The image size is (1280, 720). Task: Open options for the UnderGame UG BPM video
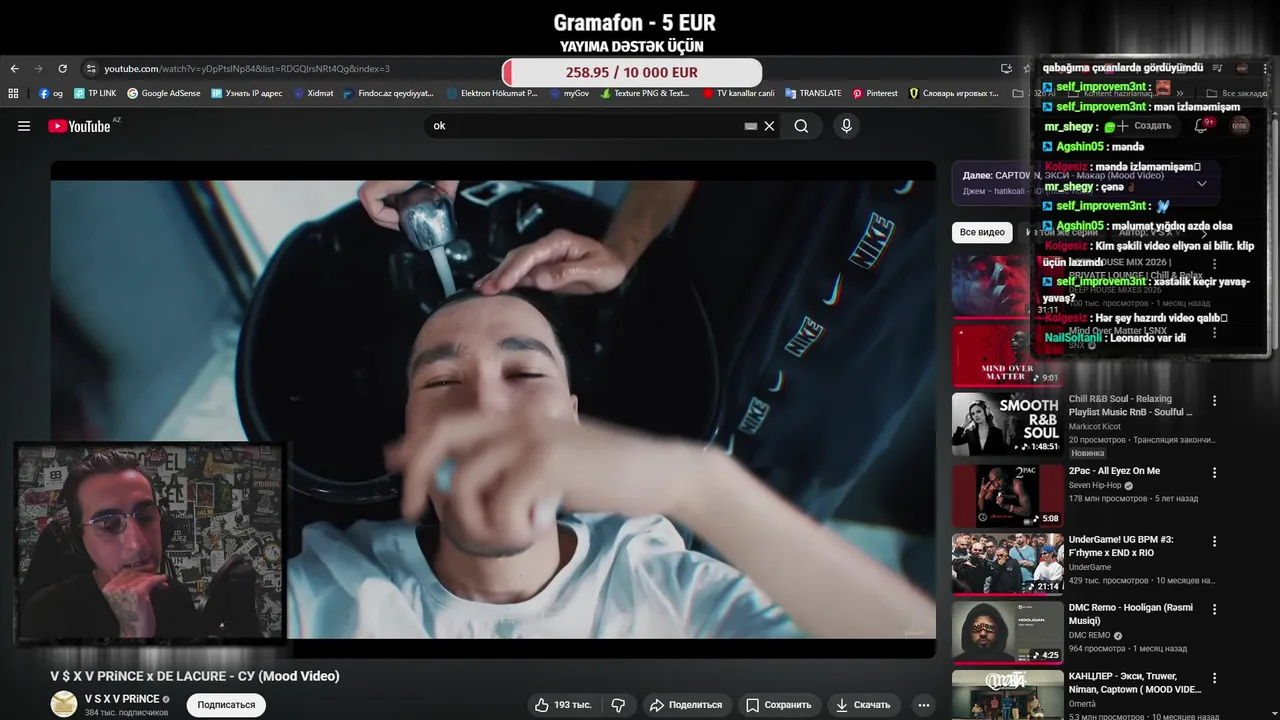click(1215, 541)
